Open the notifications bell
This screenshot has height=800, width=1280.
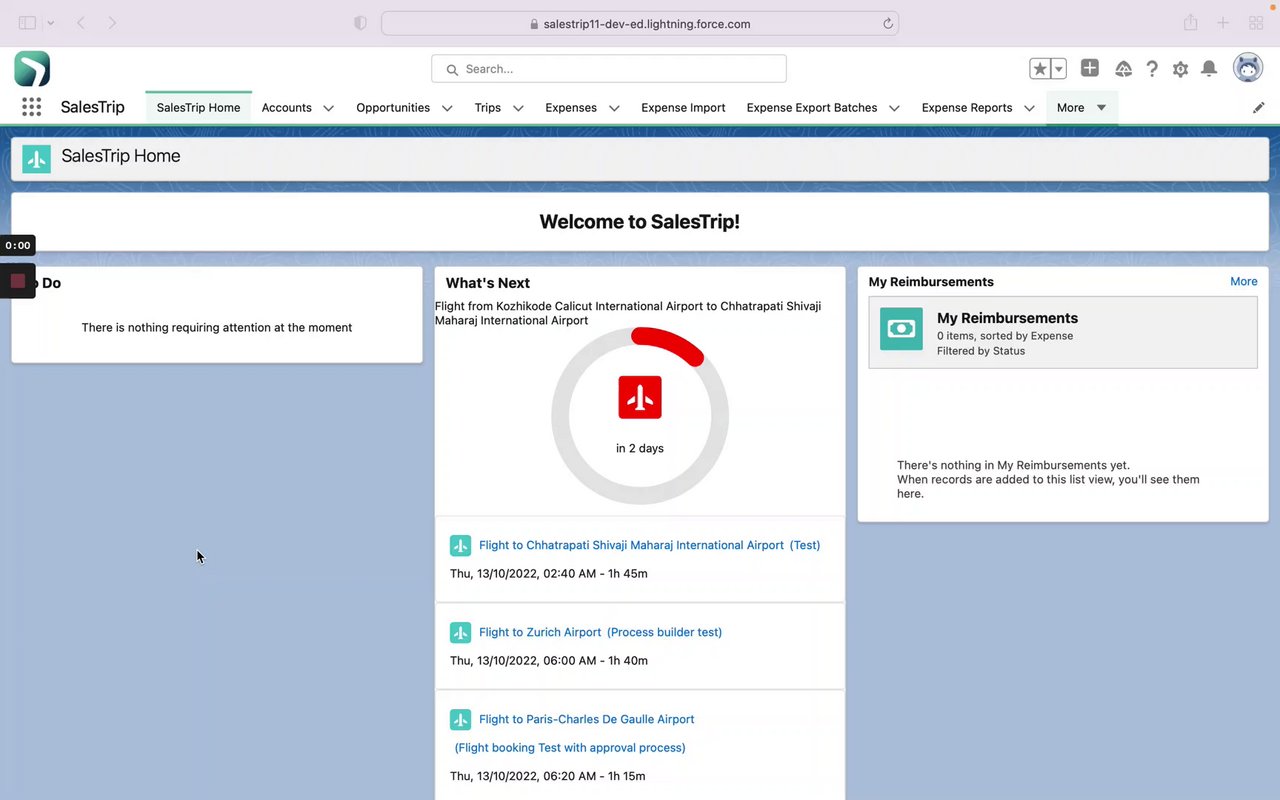click(1209, 69)
